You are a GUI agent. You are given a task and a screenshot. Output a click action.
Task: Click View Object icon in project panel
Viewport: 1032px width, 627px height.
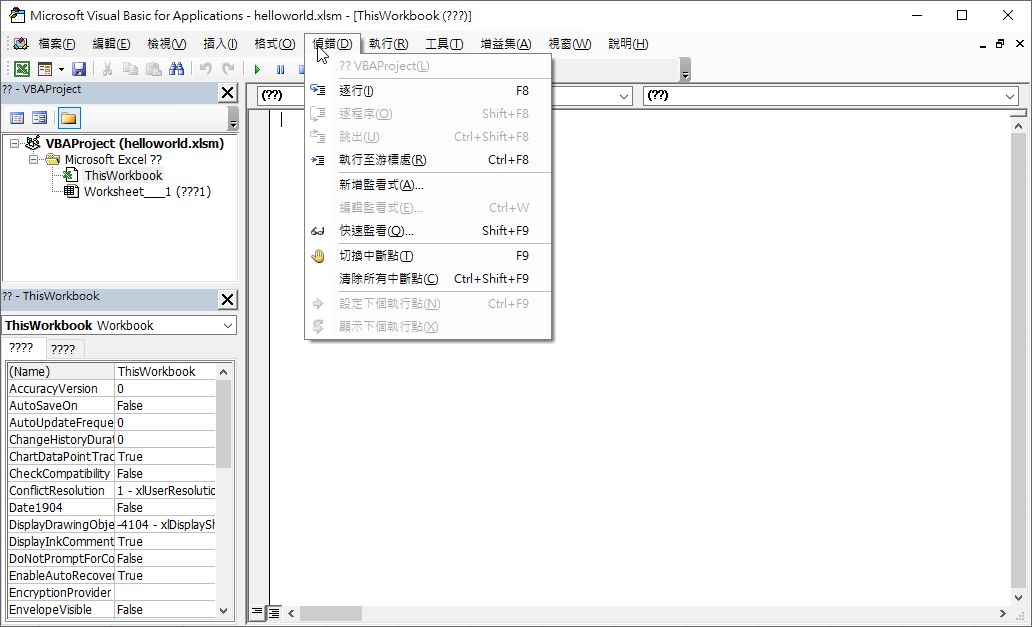click(x=40, y=118)
